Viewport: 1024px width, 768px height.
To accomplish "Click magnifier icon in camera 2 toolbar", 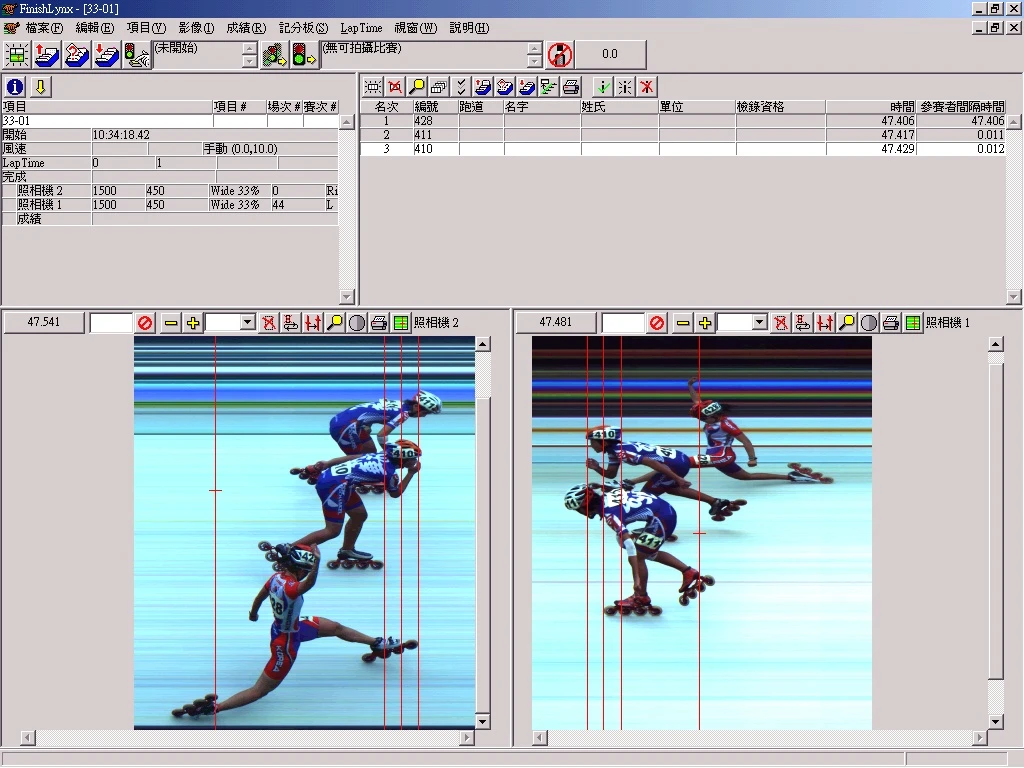I will point(335,323).
